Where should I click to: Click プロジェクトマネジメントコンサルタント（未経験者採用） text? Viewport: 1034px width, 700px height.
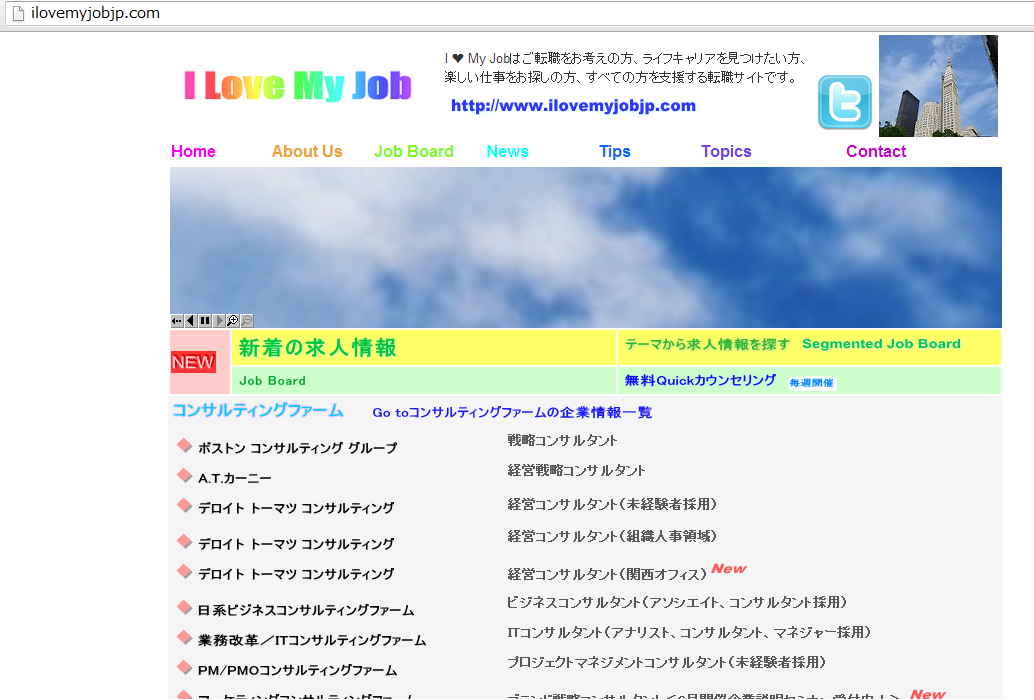[667, 662]
